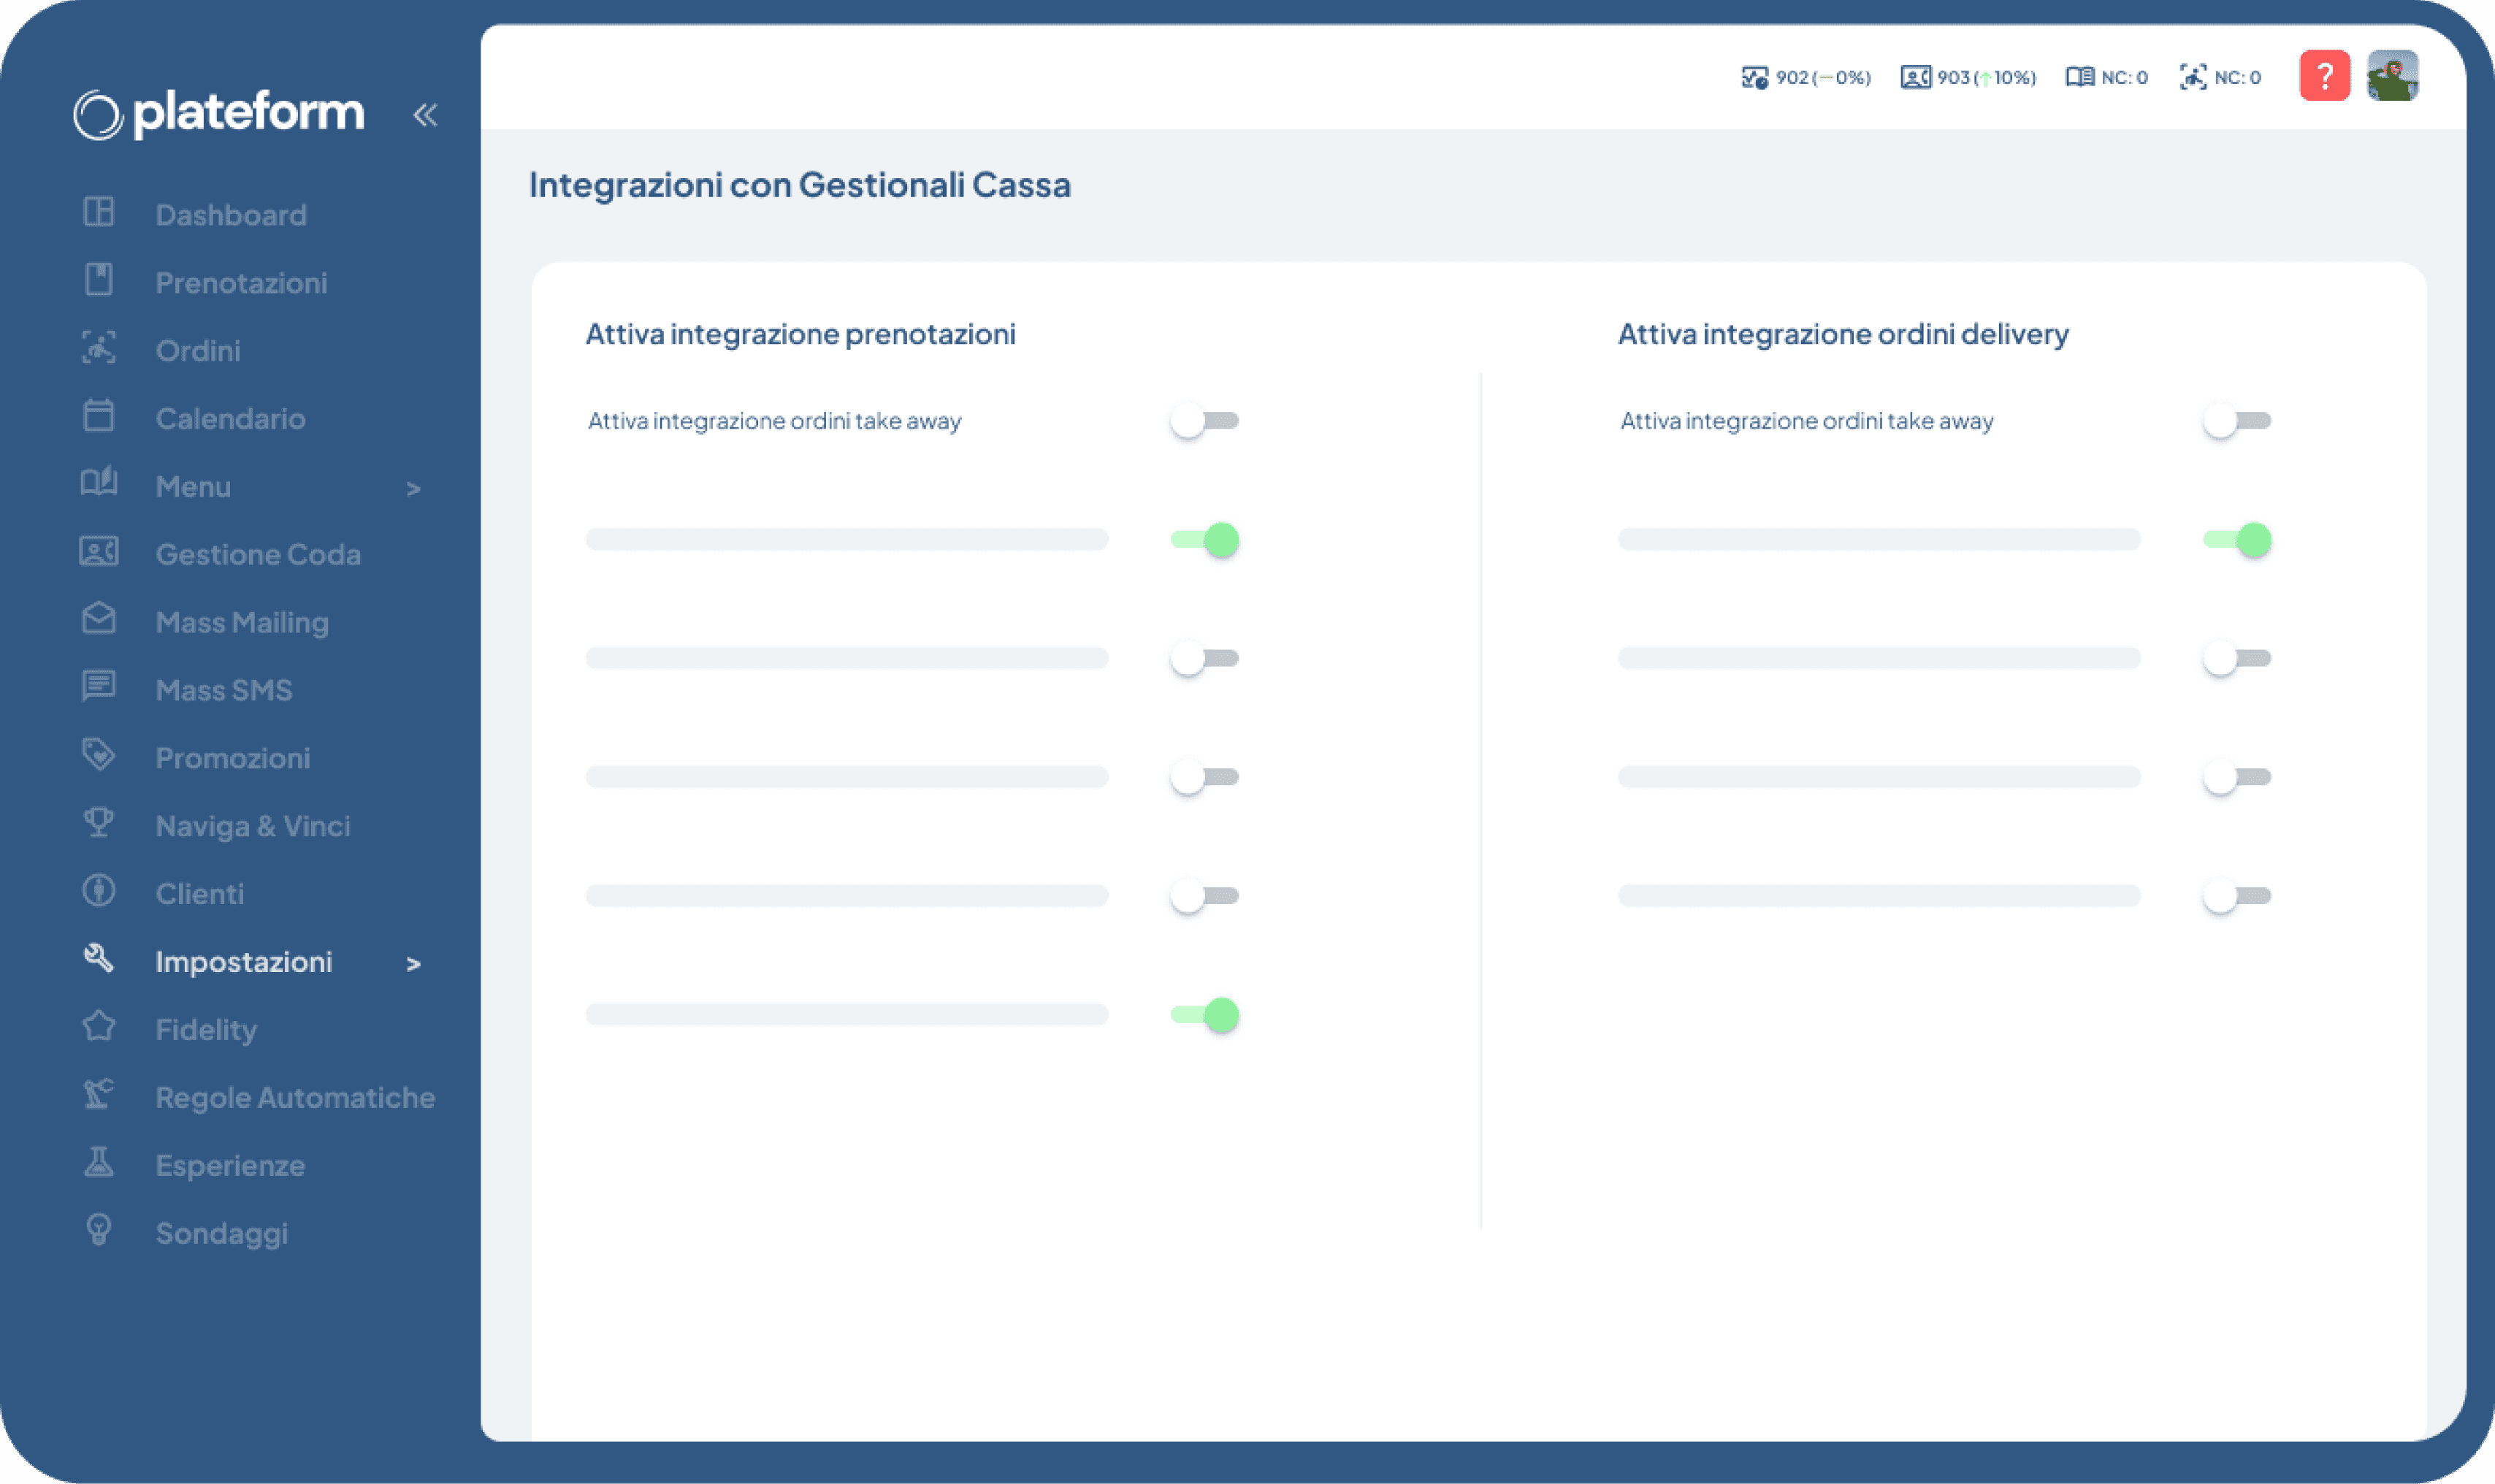Viewport: 2495px width, 1484px height.
Task: Click the Mass Mailing envelope icon
Action: pyautogui.click(x=98, y=619)
